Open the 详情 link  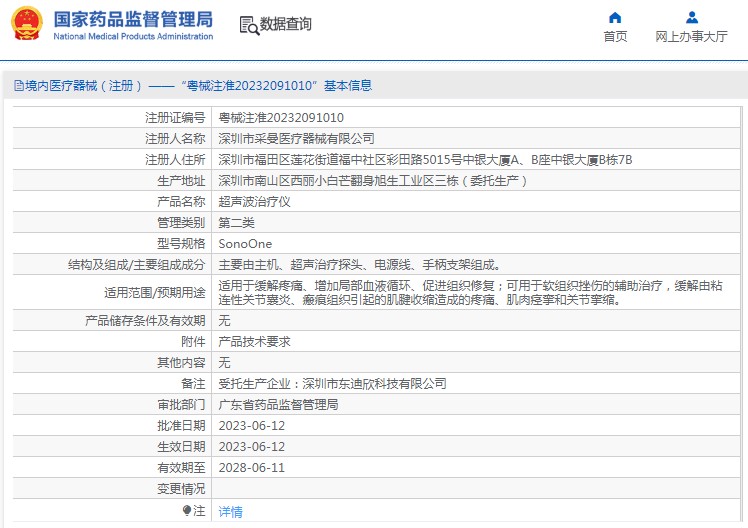[x=230, y=512]
